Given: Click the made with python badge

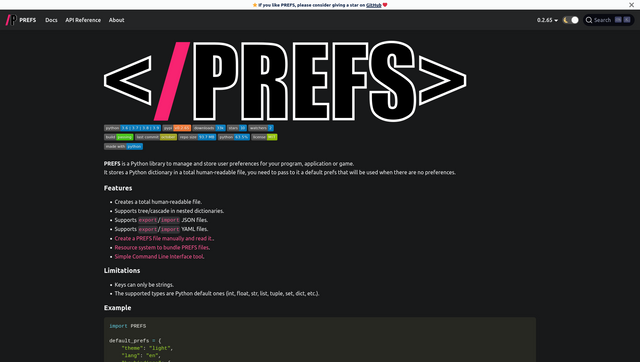Looking at the screenshot, I should (x=123, y=147).
